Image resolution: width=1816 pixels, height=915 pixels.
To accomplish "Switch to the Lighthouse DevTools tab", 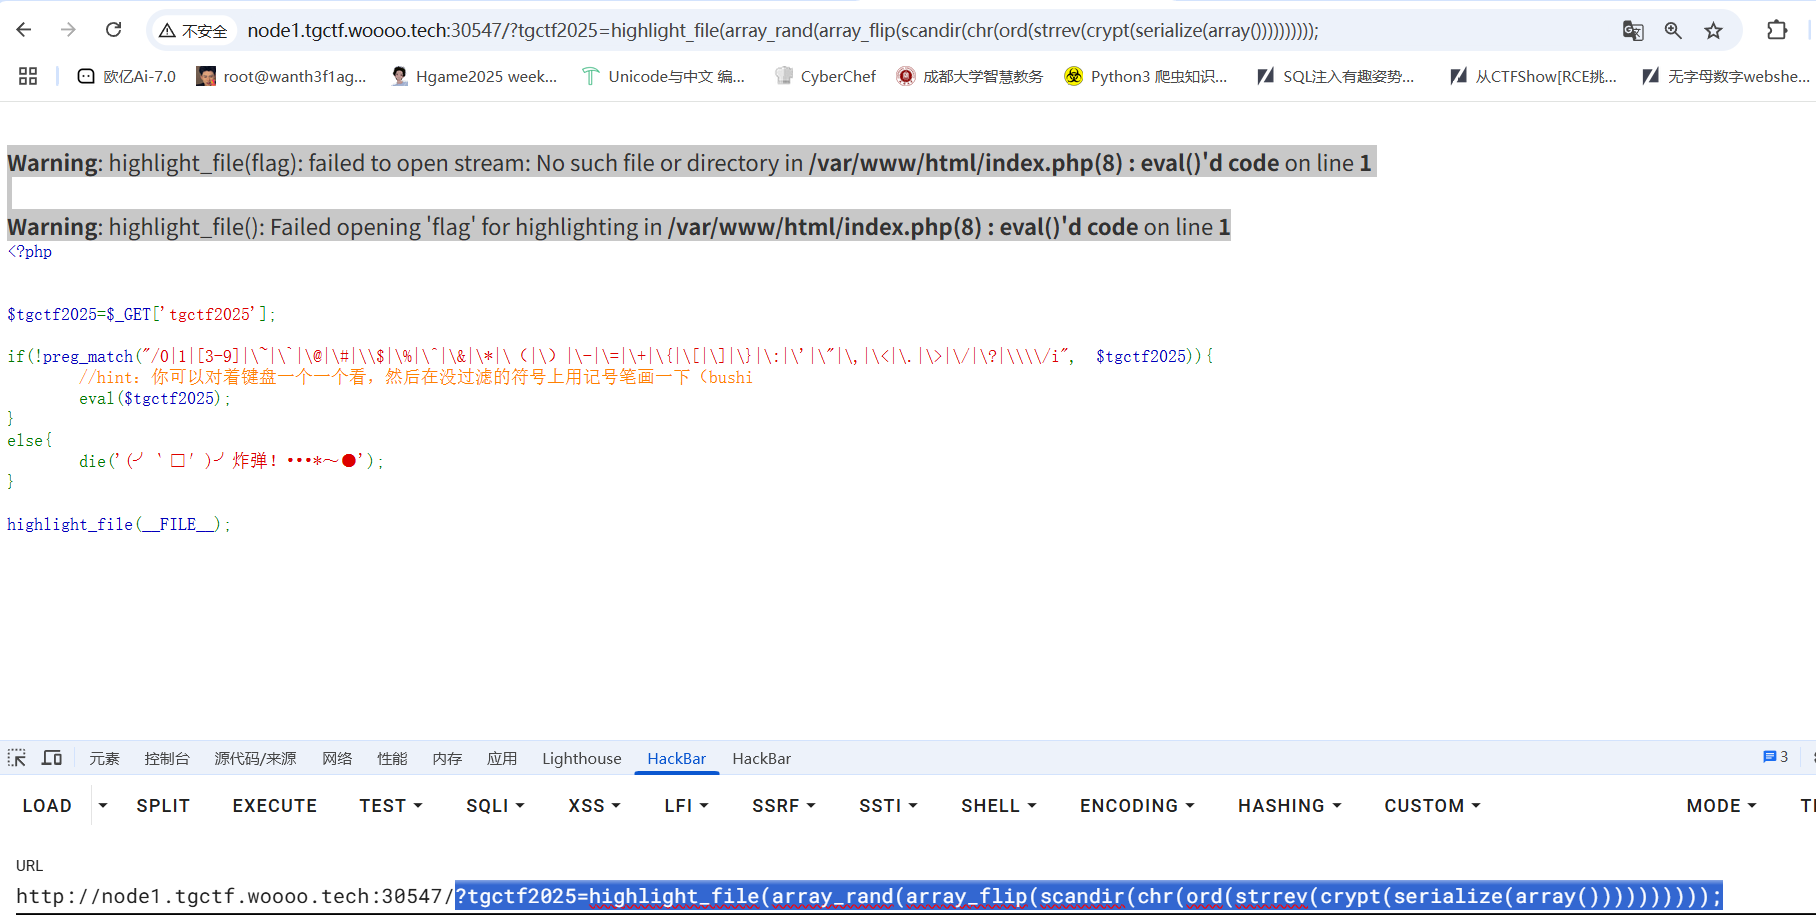I will pos(581,758).
